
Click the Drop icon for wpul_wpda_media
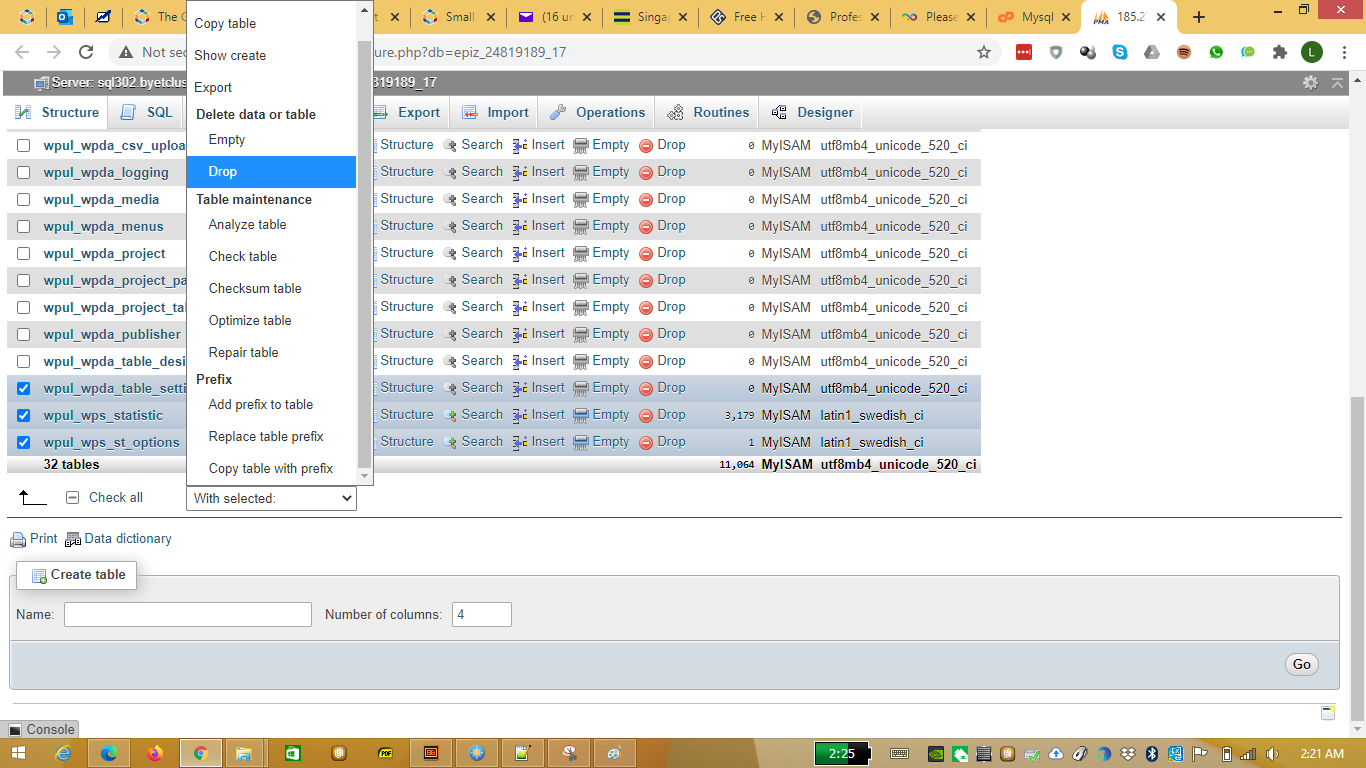(646, 199)
